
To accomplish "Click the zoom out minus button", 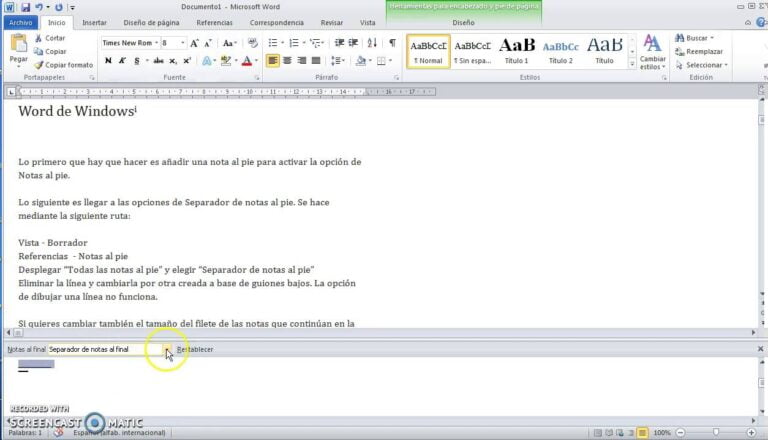I will click(x=680, y=433).
